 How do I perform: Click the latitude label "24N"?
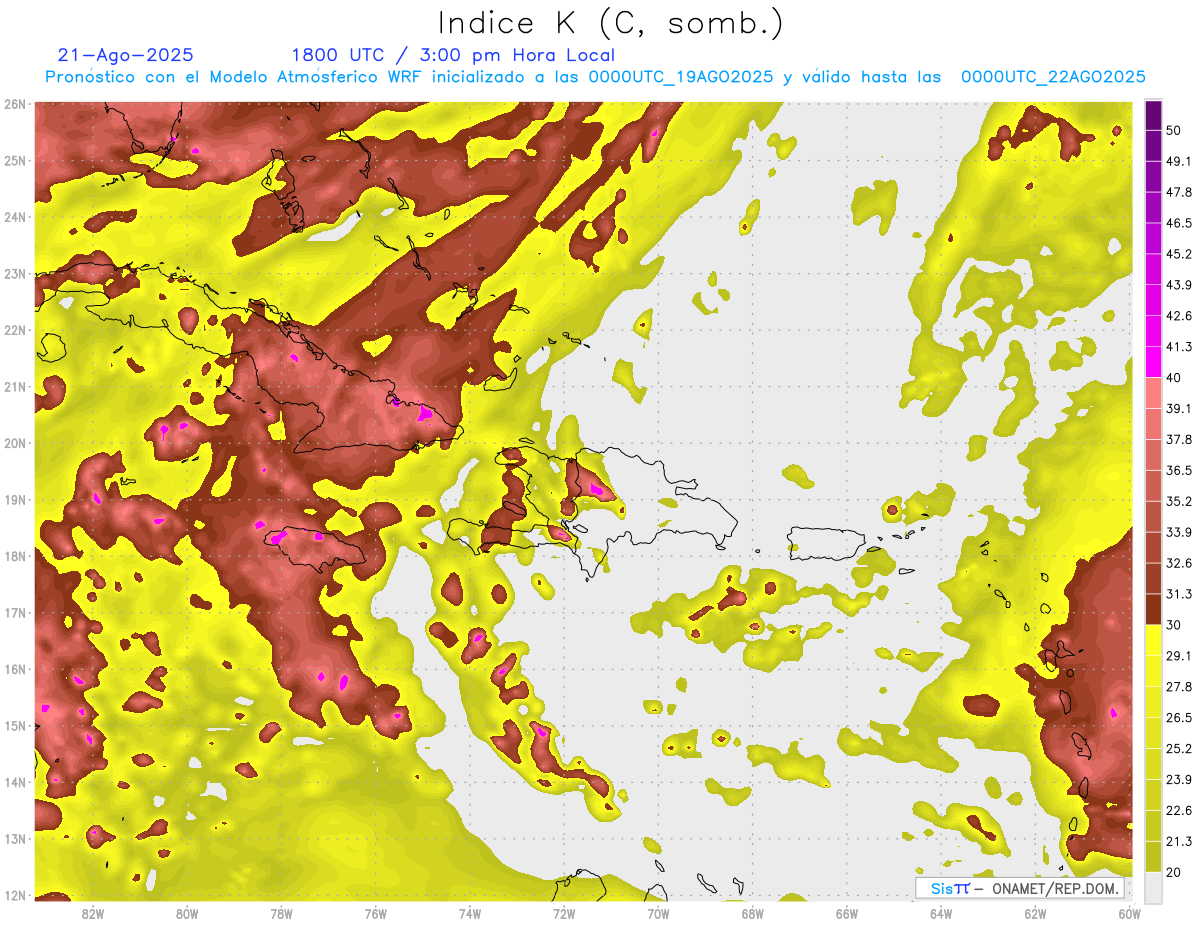point(15,217)
